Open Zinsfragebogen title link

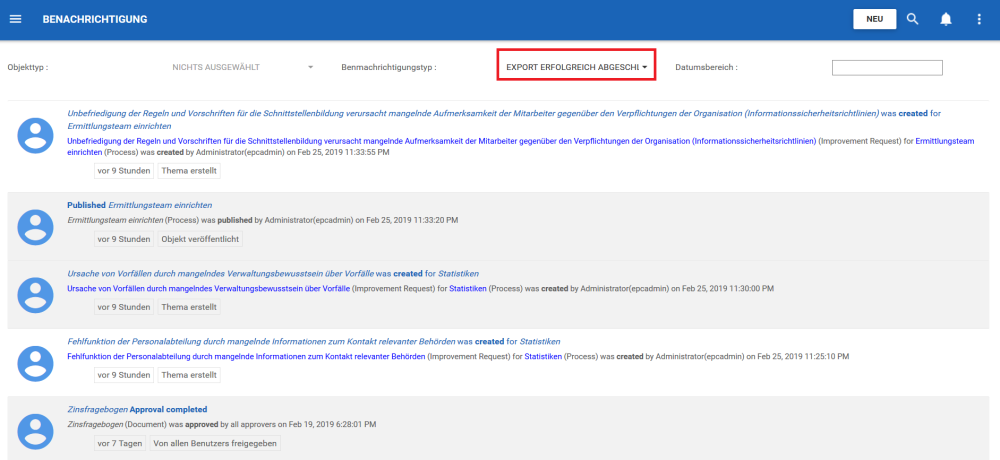(x=97, y=410)
